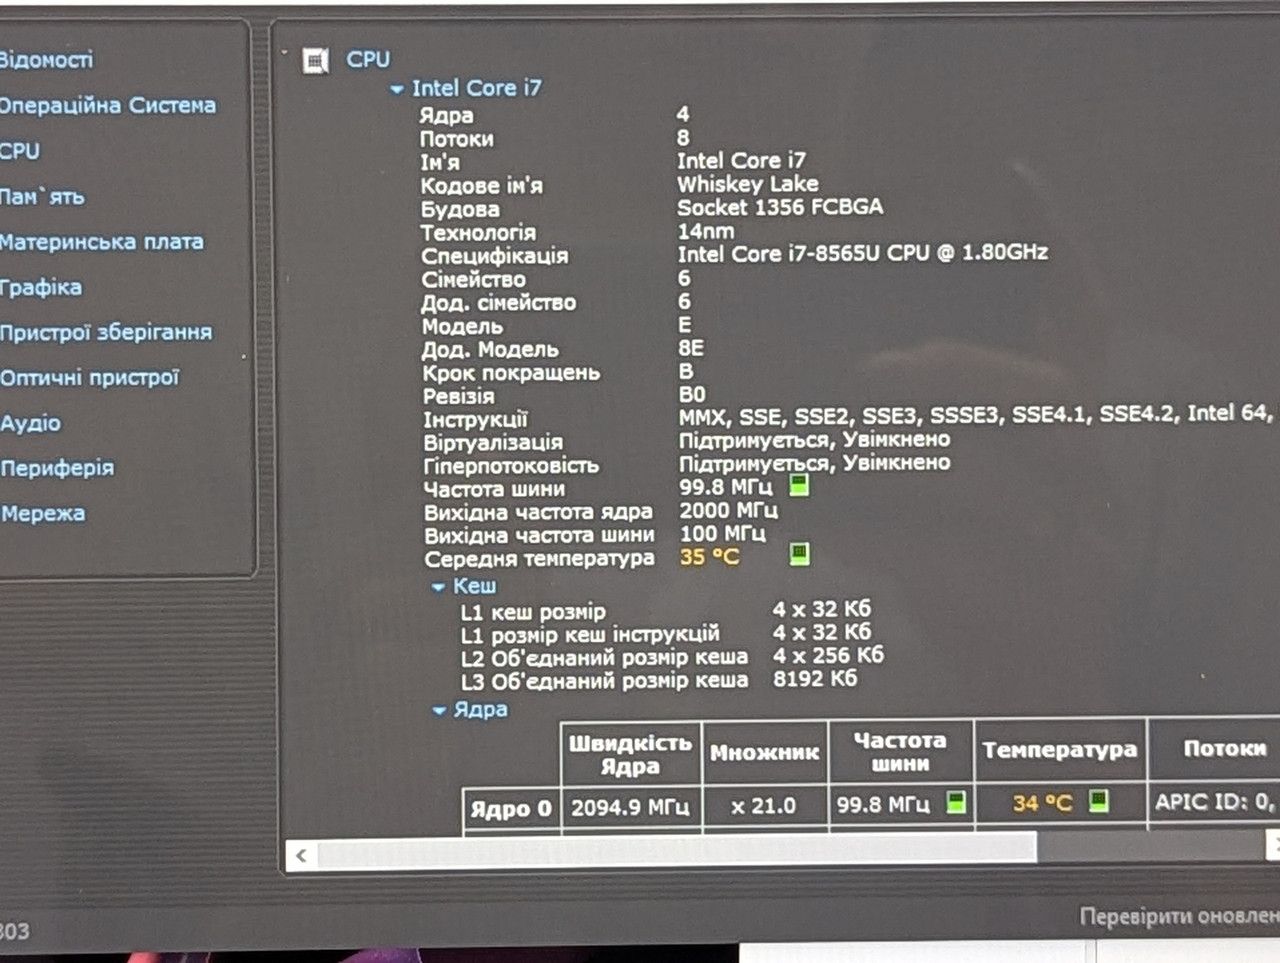1280x963 pixels.
Task: Collapse the Кеш section
Action: (x=438, y=587)
